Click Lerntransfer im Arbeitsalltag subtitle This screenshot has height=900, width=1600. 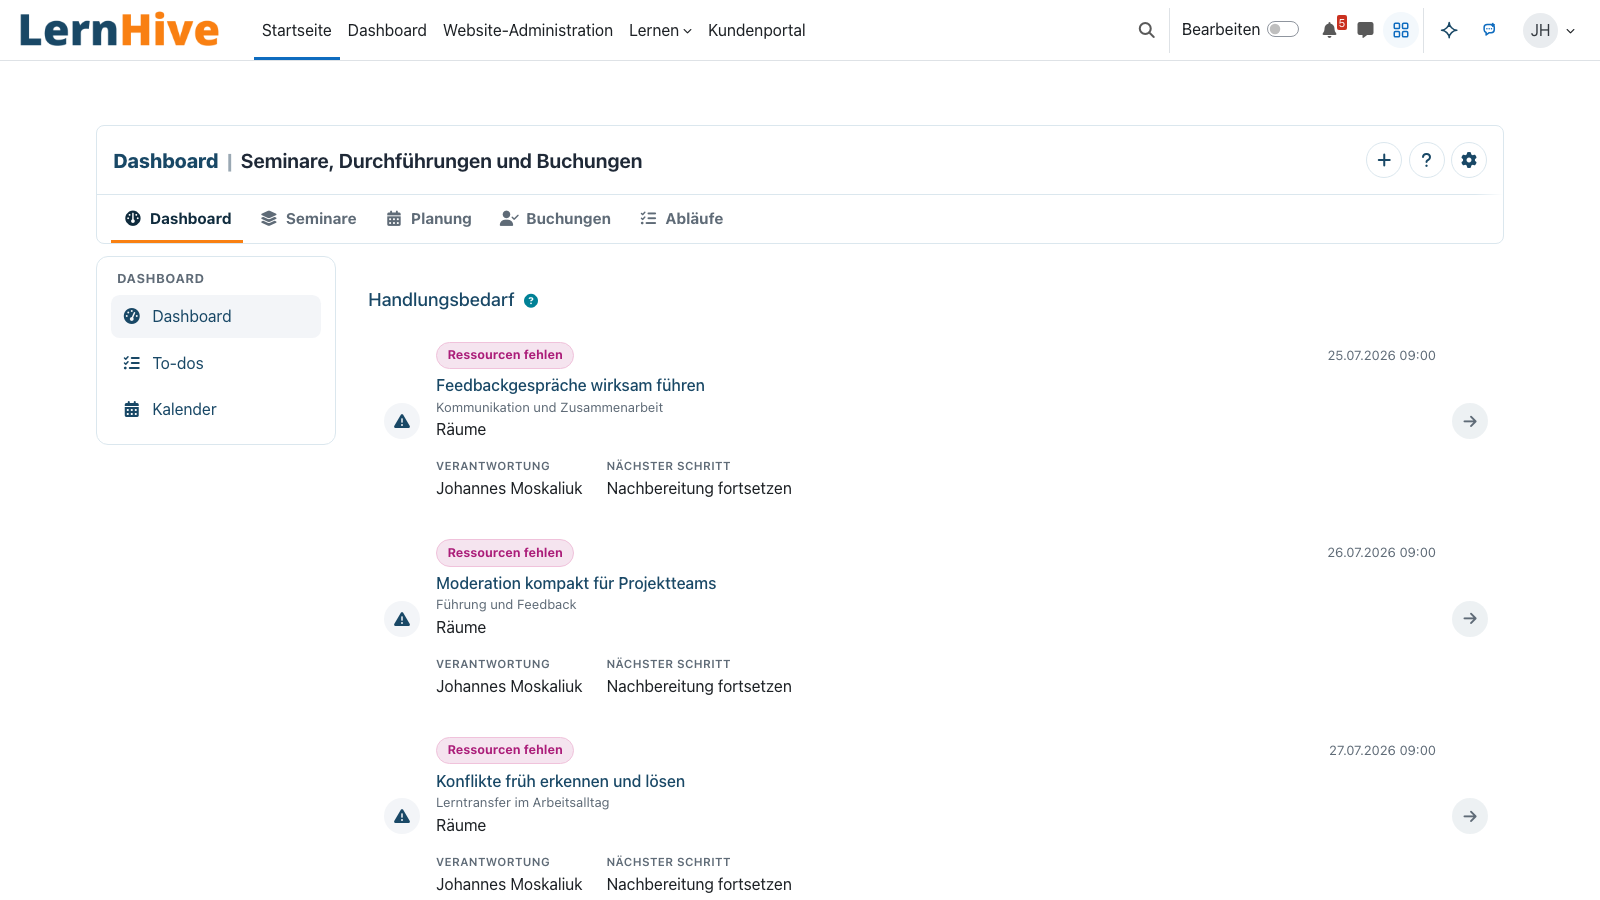coord(522,803)
